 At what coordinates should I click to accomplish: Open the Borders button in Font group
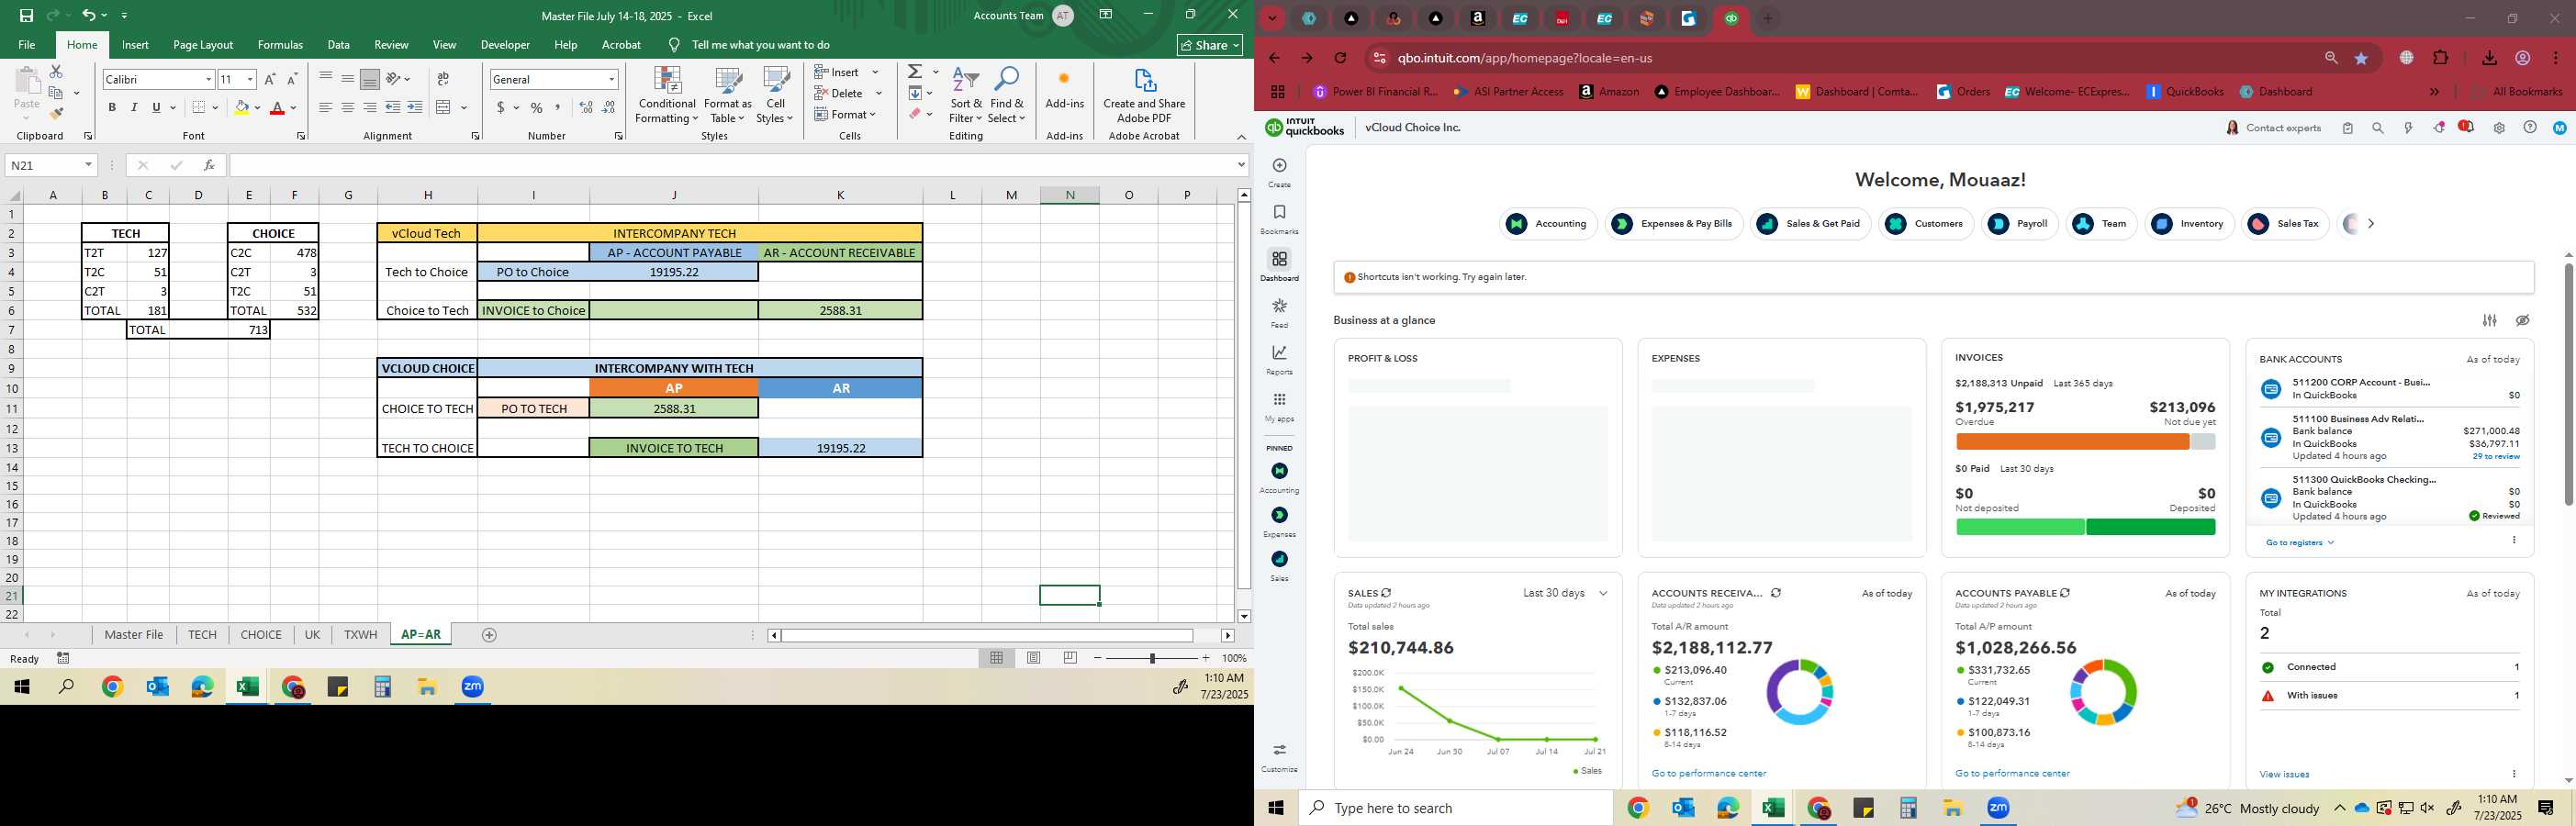point(199,107)
